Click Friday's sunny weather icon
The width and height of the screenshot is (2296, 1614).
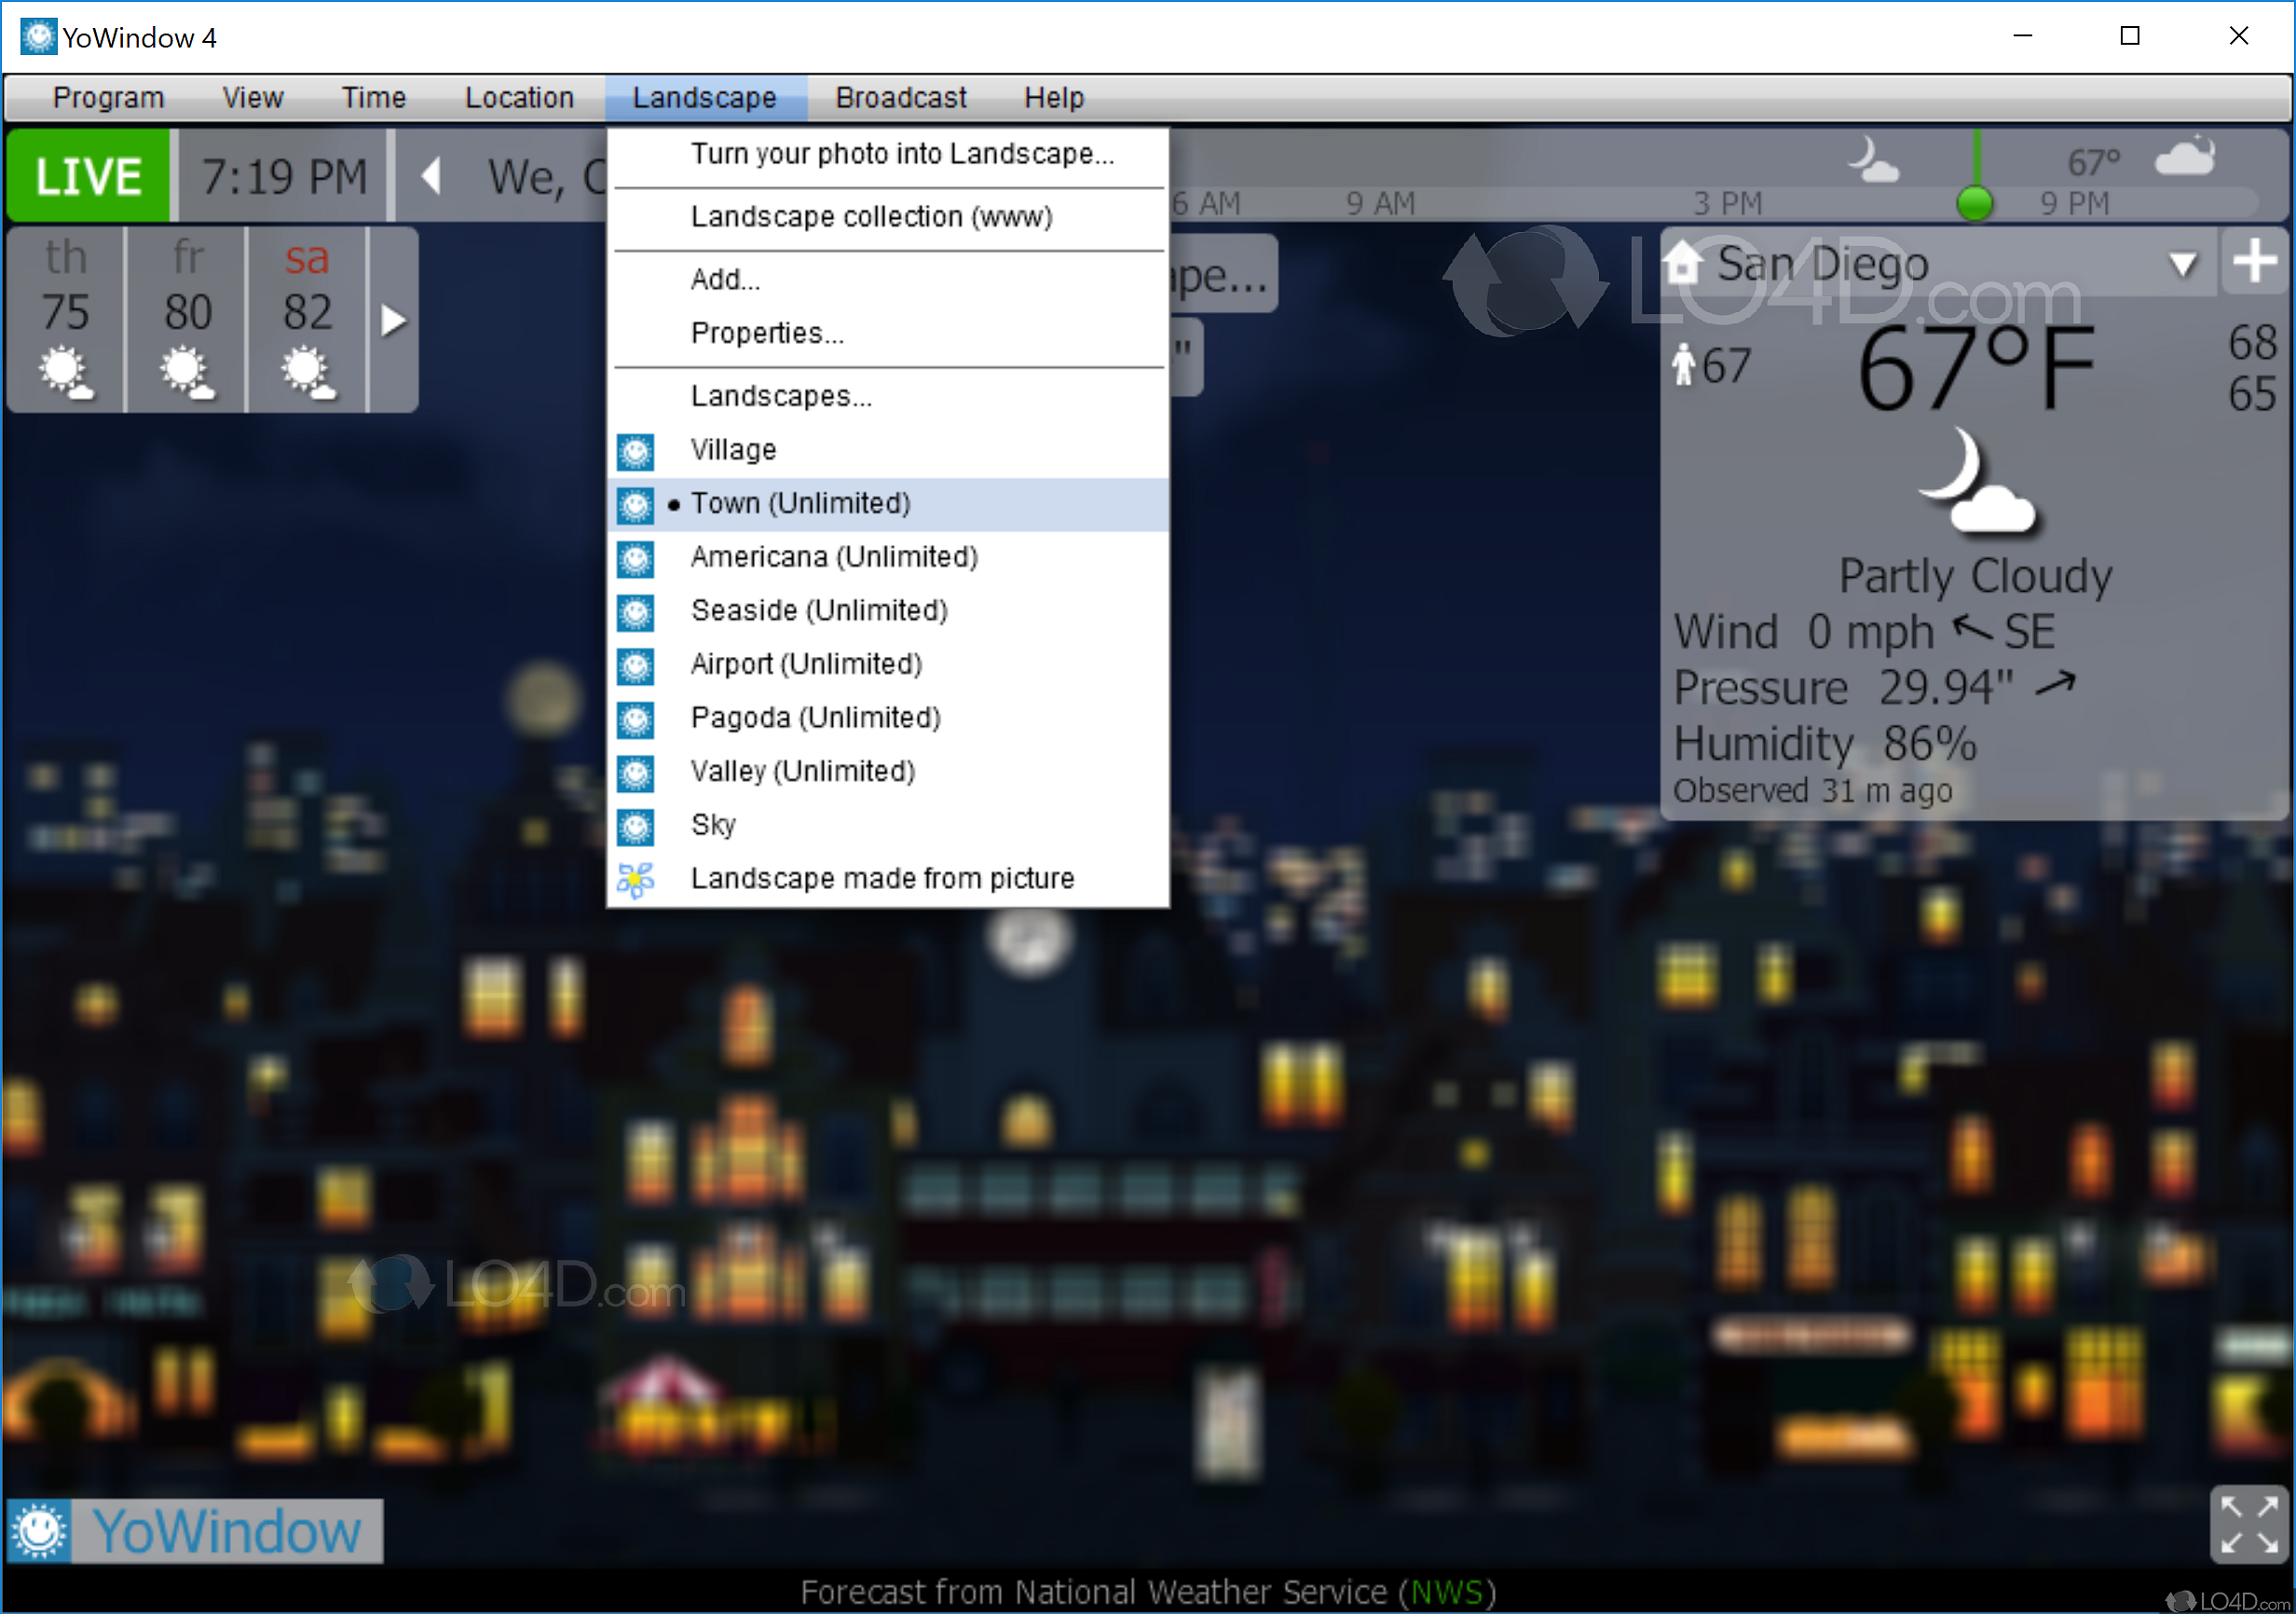[x=188, y=372]
